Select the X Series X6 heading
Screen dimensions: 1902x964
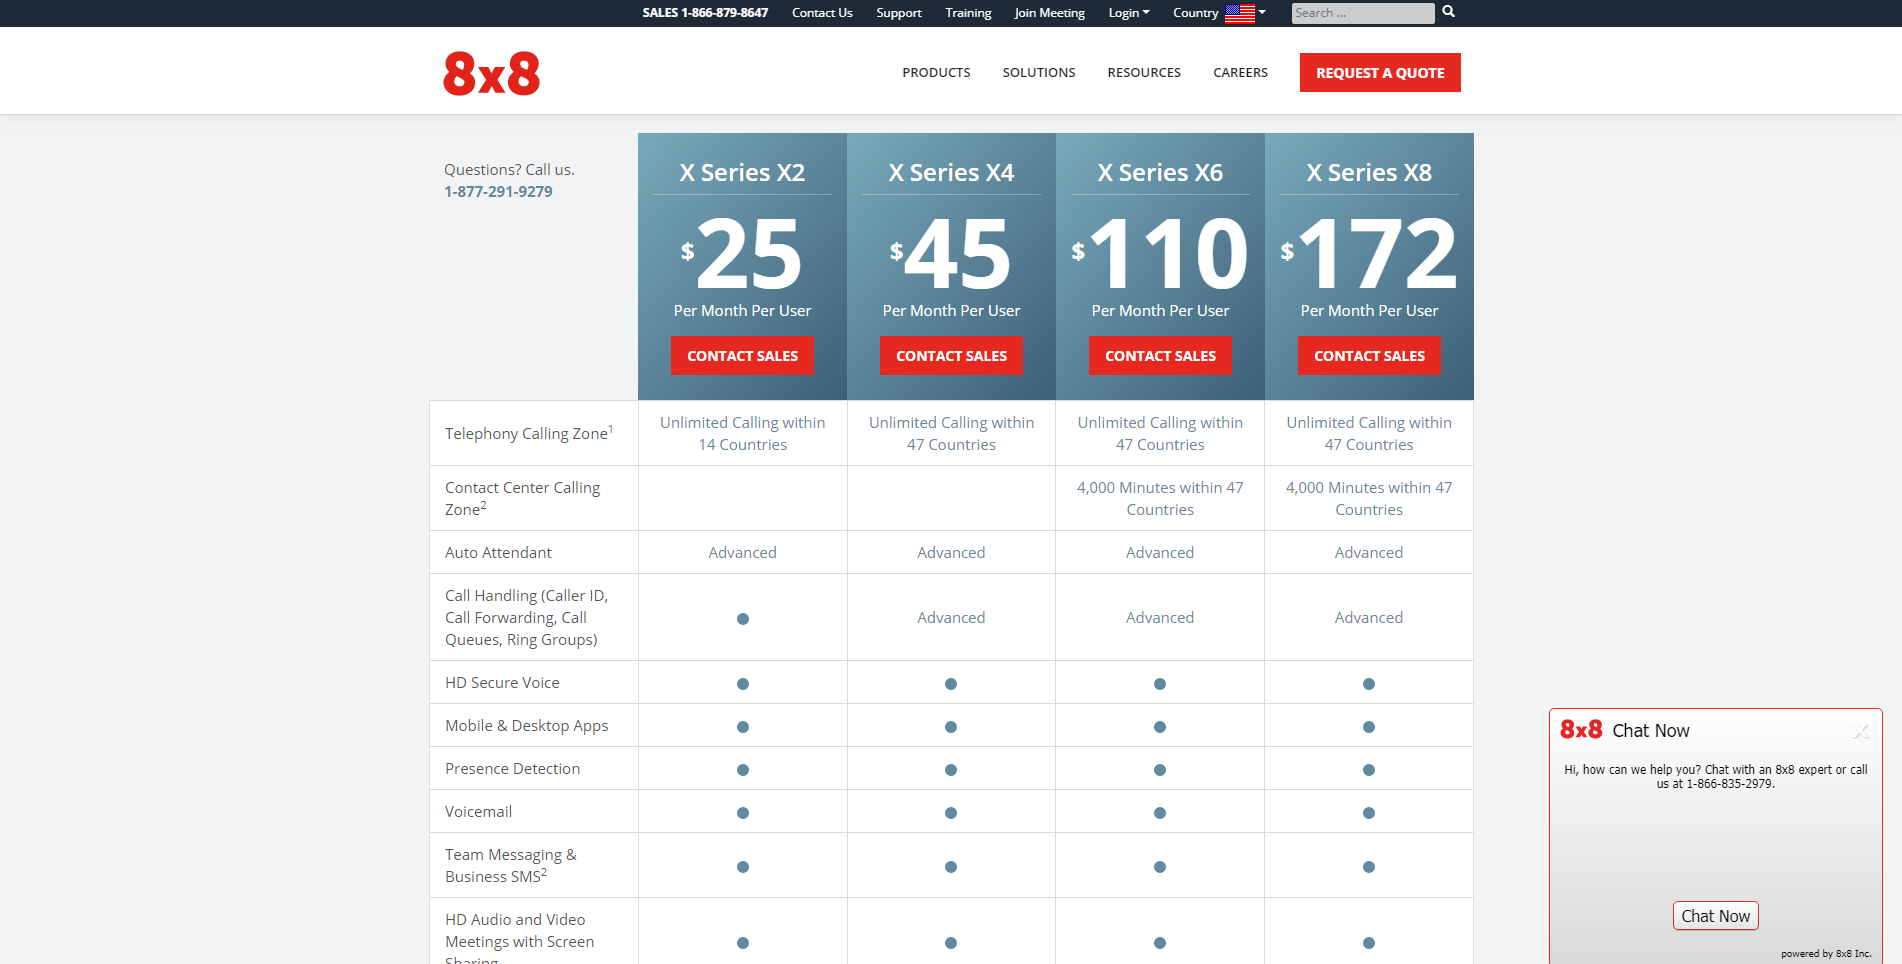(1160, 173)
